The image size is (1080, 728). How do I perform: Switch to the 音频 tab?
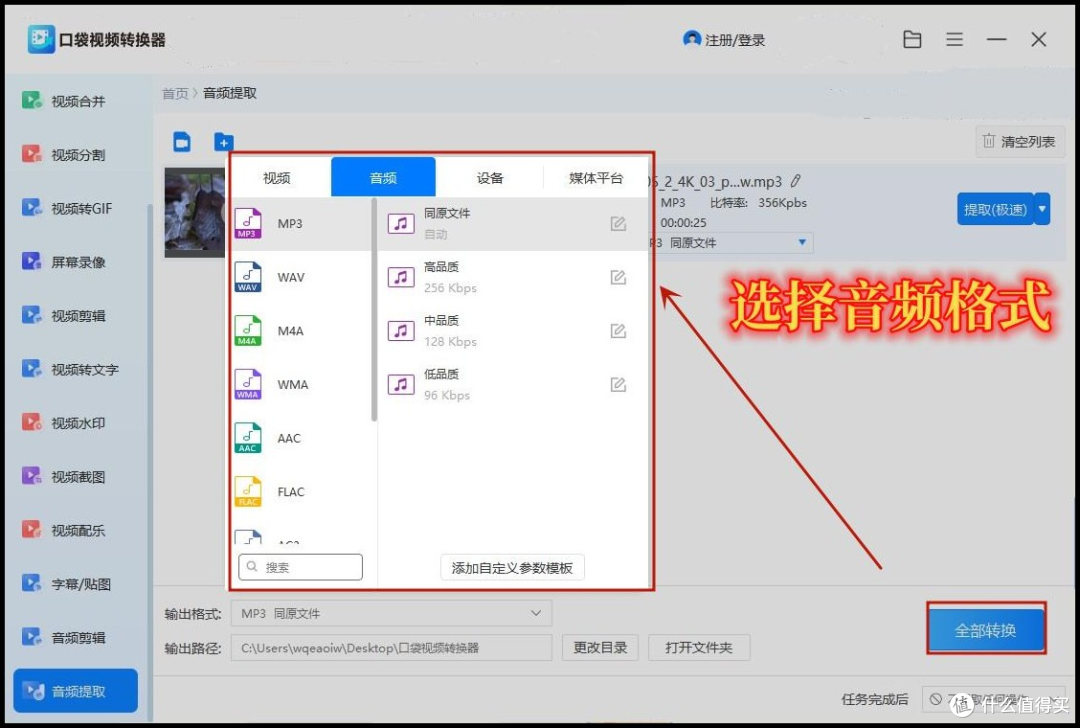point(383,177)
